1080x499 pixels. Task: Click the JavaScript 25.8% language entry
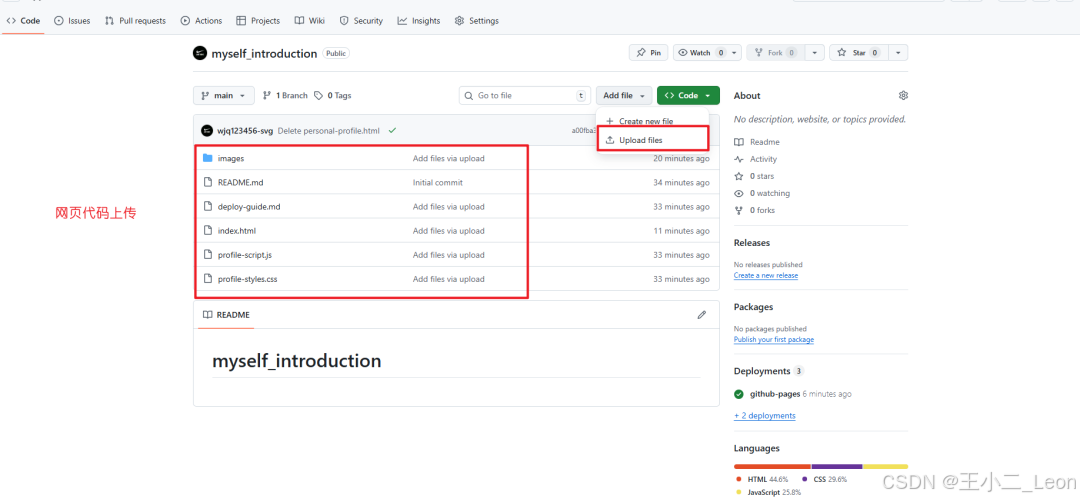(769, 492)
